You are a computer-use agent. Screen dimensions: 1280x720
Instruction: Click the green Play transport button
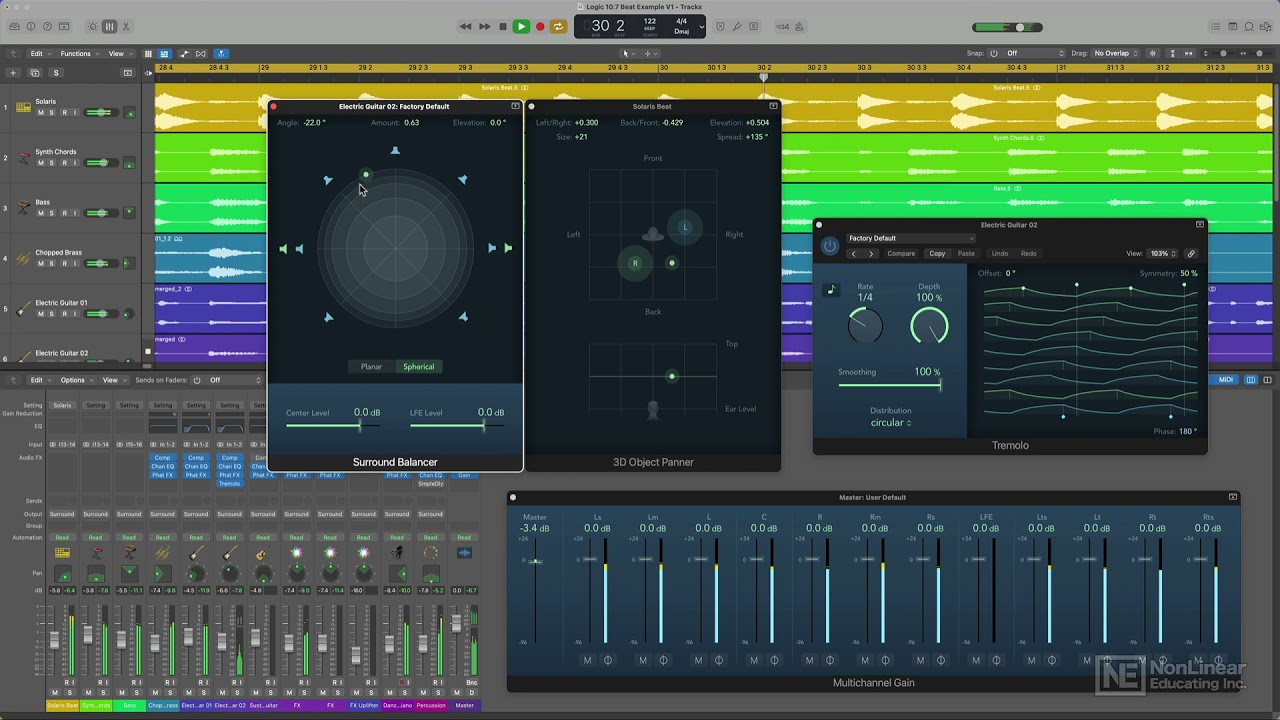pos(521,26)
